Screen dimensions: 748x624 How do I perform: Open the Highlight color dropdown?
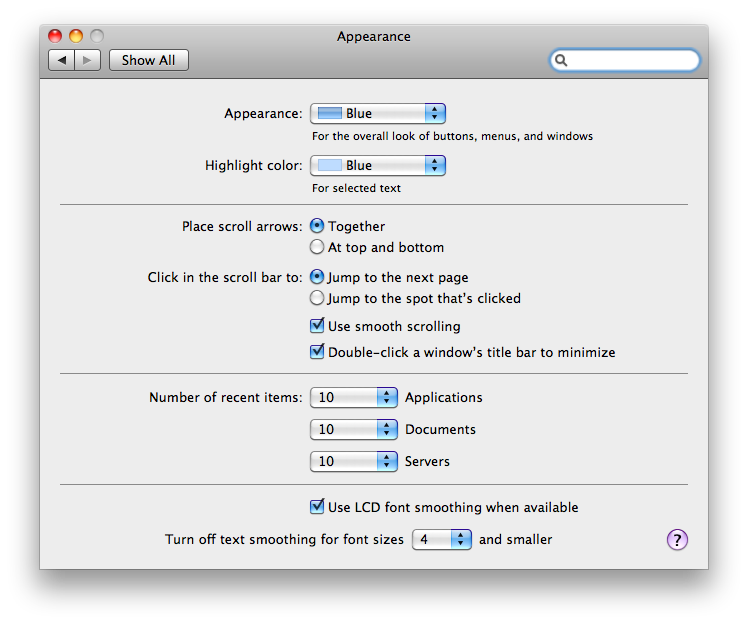click(x=377, y=166)
